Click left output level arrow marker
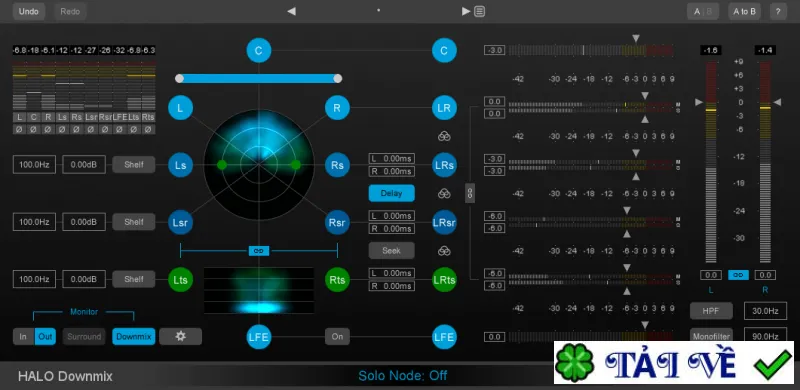This screenshot has height=390, width=800. point(698,102)
